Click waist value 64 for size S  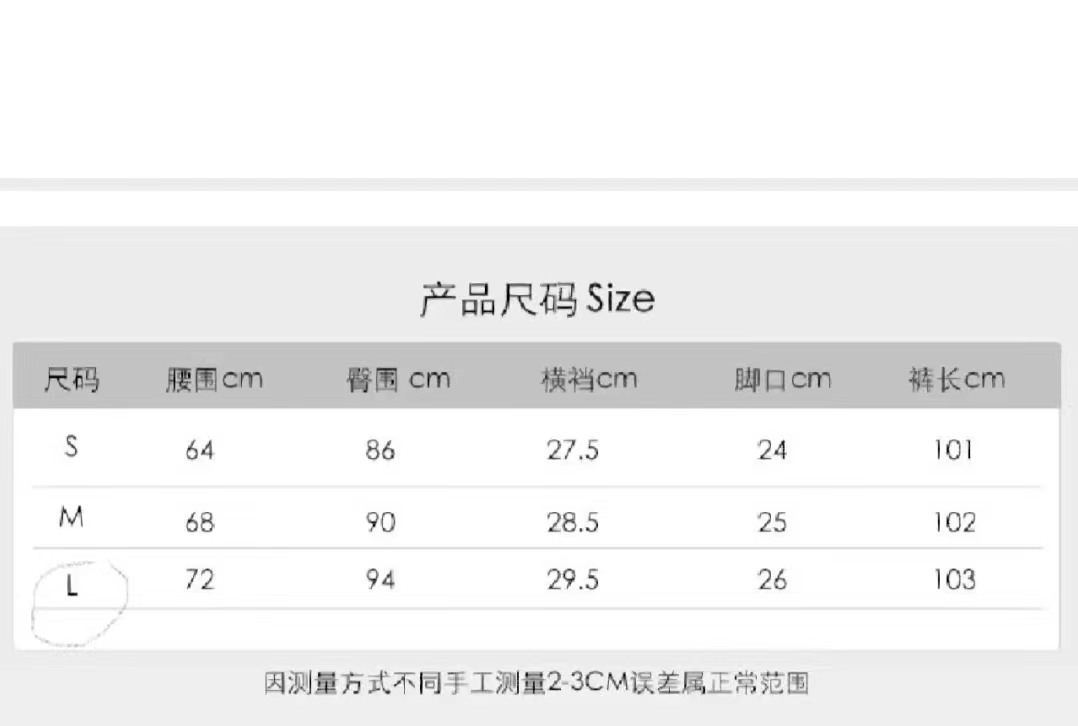point(200,451)
